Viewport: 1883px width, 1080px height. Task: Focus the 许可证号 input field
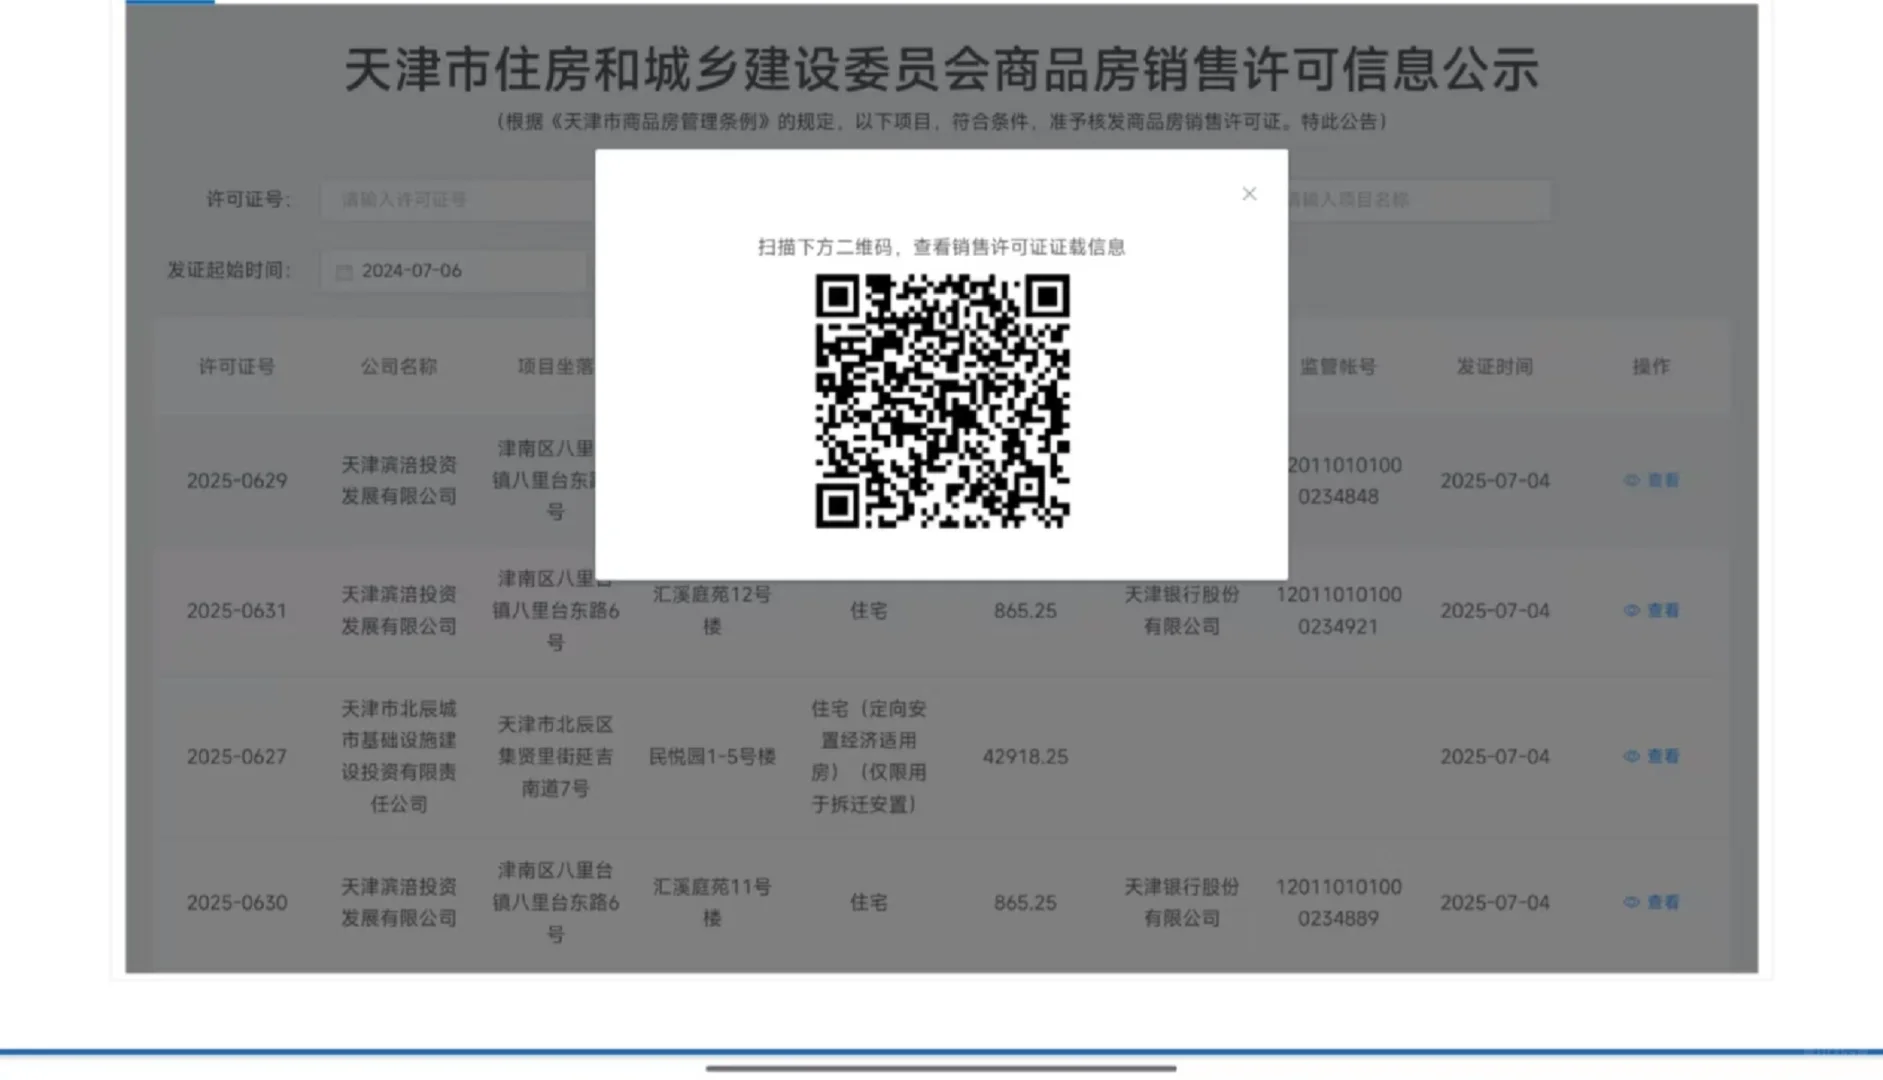pos(457,200)
